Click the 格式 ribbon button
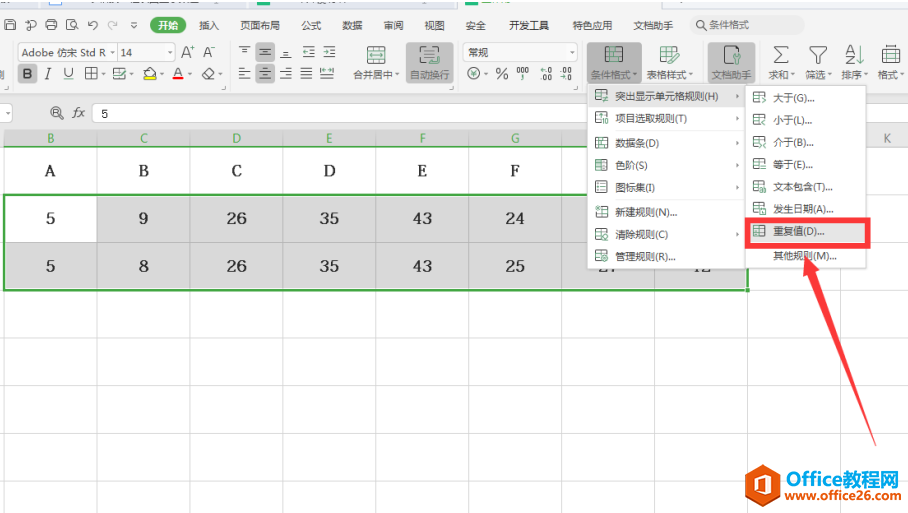The height and width of the screenshot is (513, 908). tap(891, 63)
